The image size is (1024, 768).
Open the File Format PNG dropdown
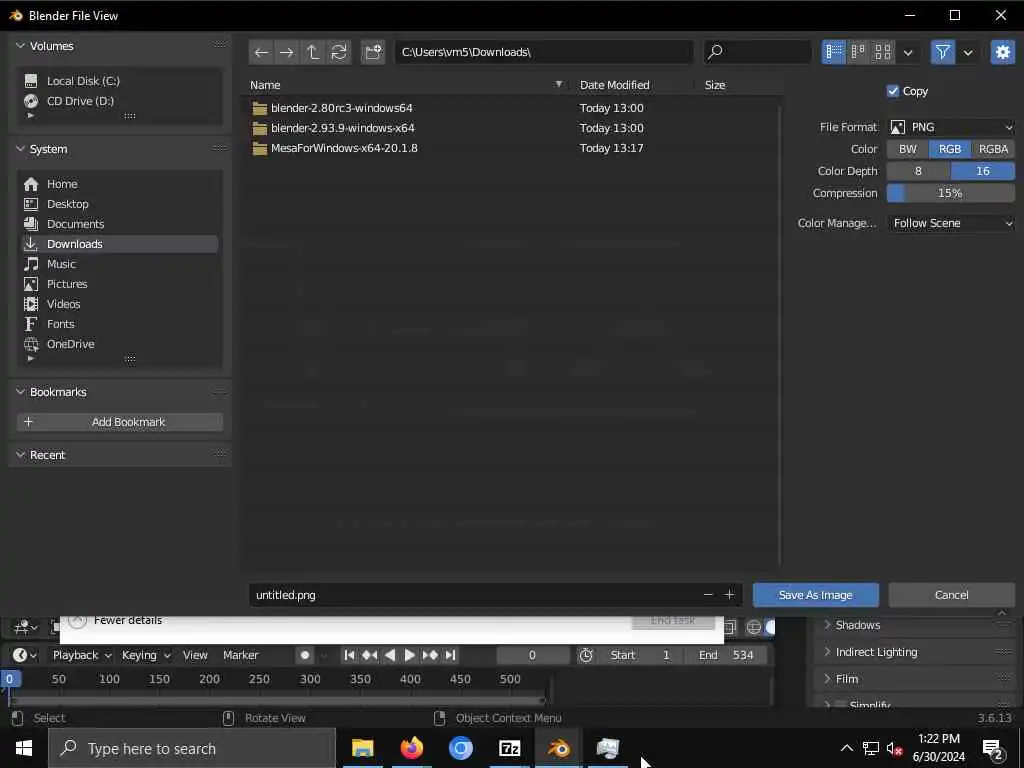click(950, 127)
